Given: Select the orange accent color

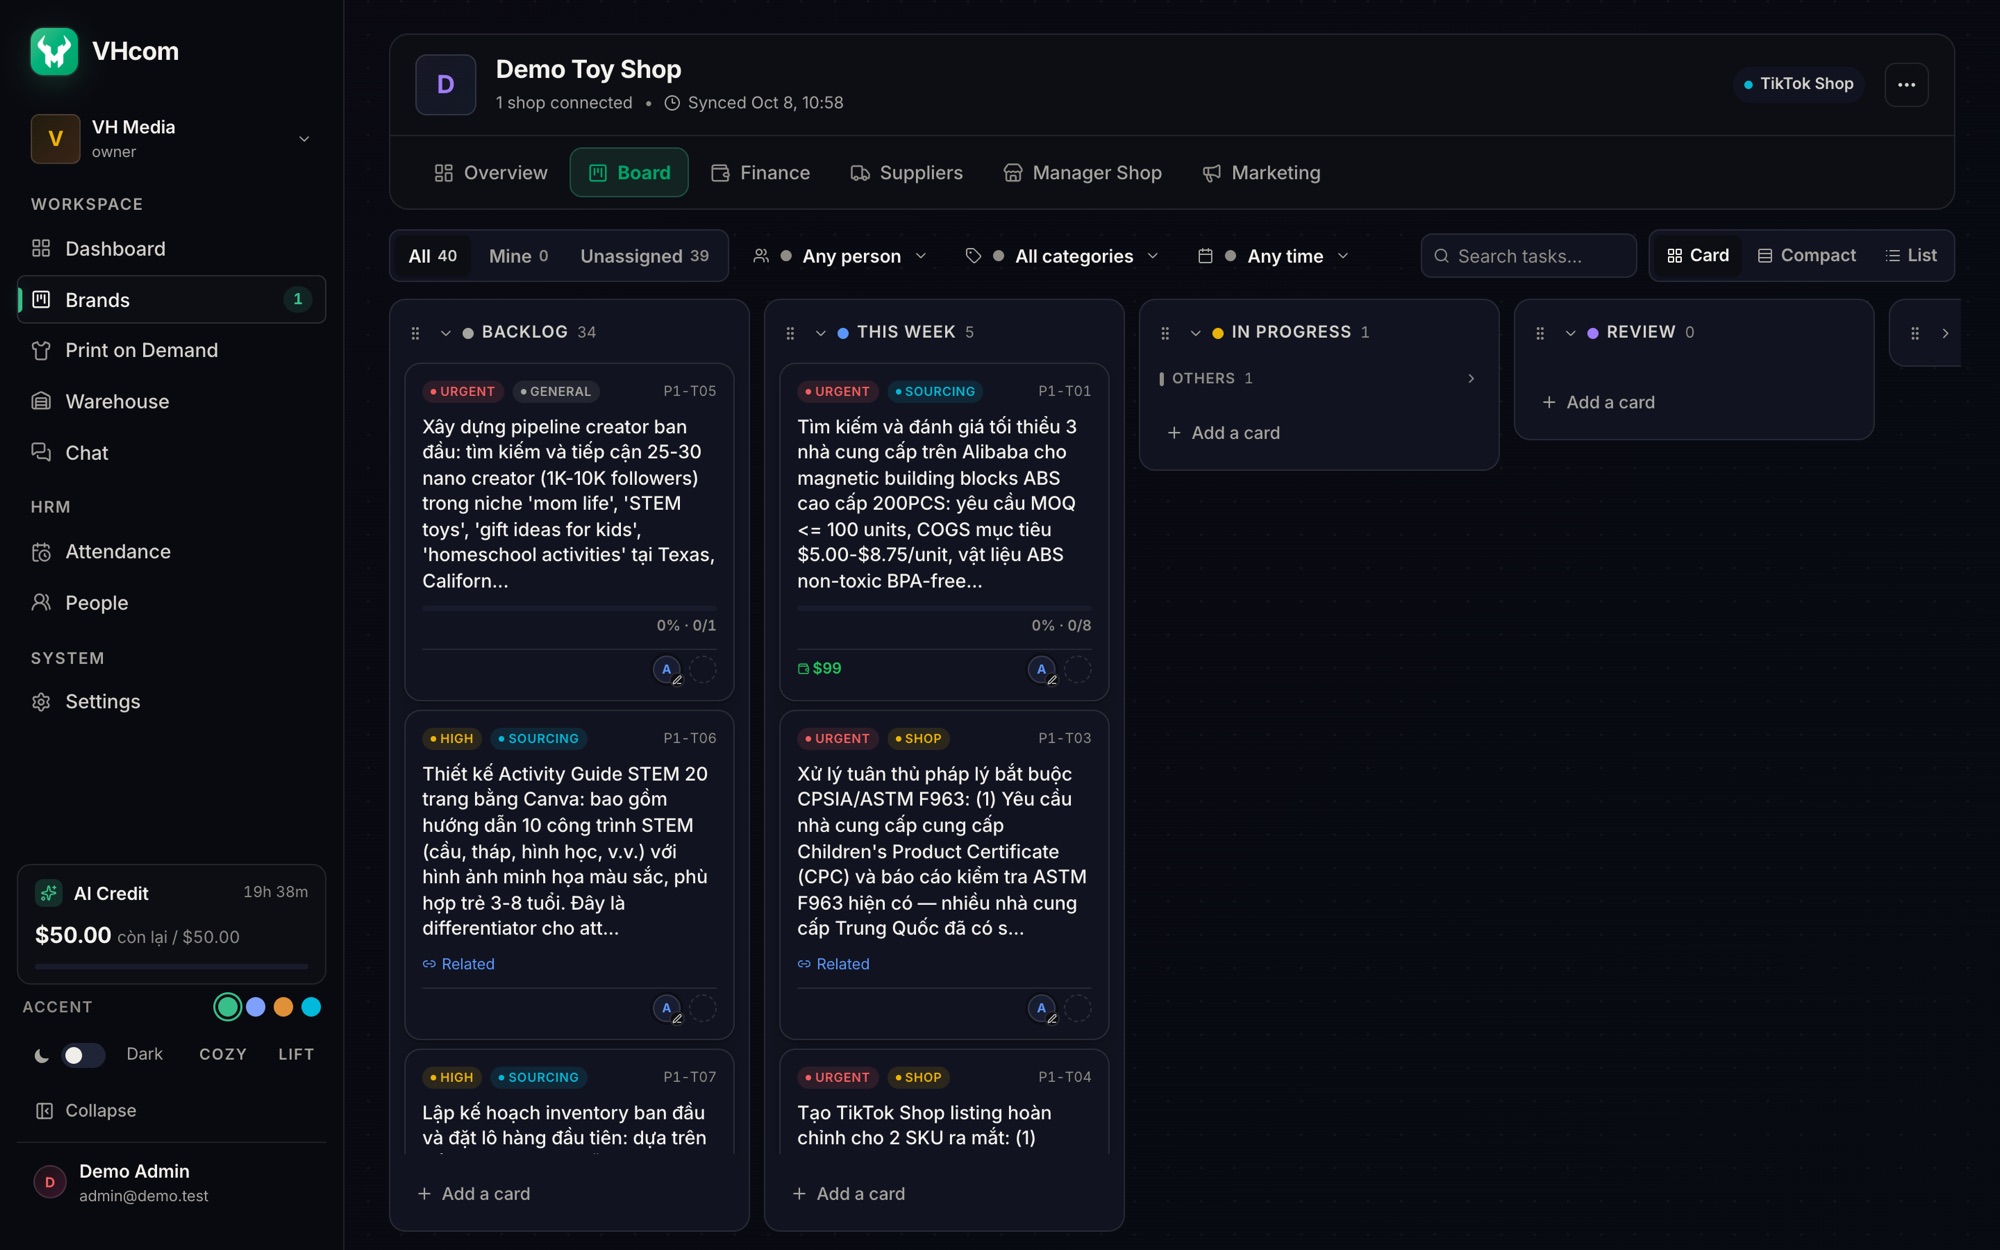Looking at the screenshot, I should 283,1007.
